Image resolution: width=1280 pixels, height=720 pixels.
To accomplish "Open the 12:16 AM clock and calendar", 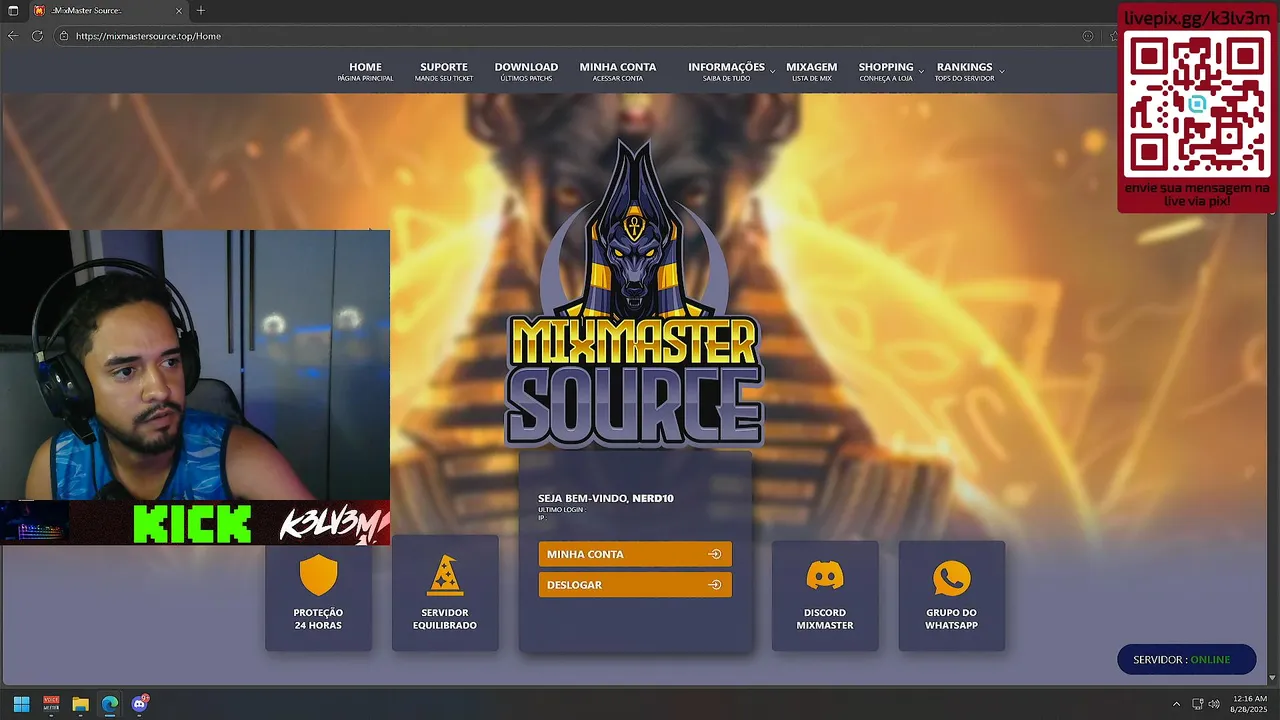I will (1250, 704).
